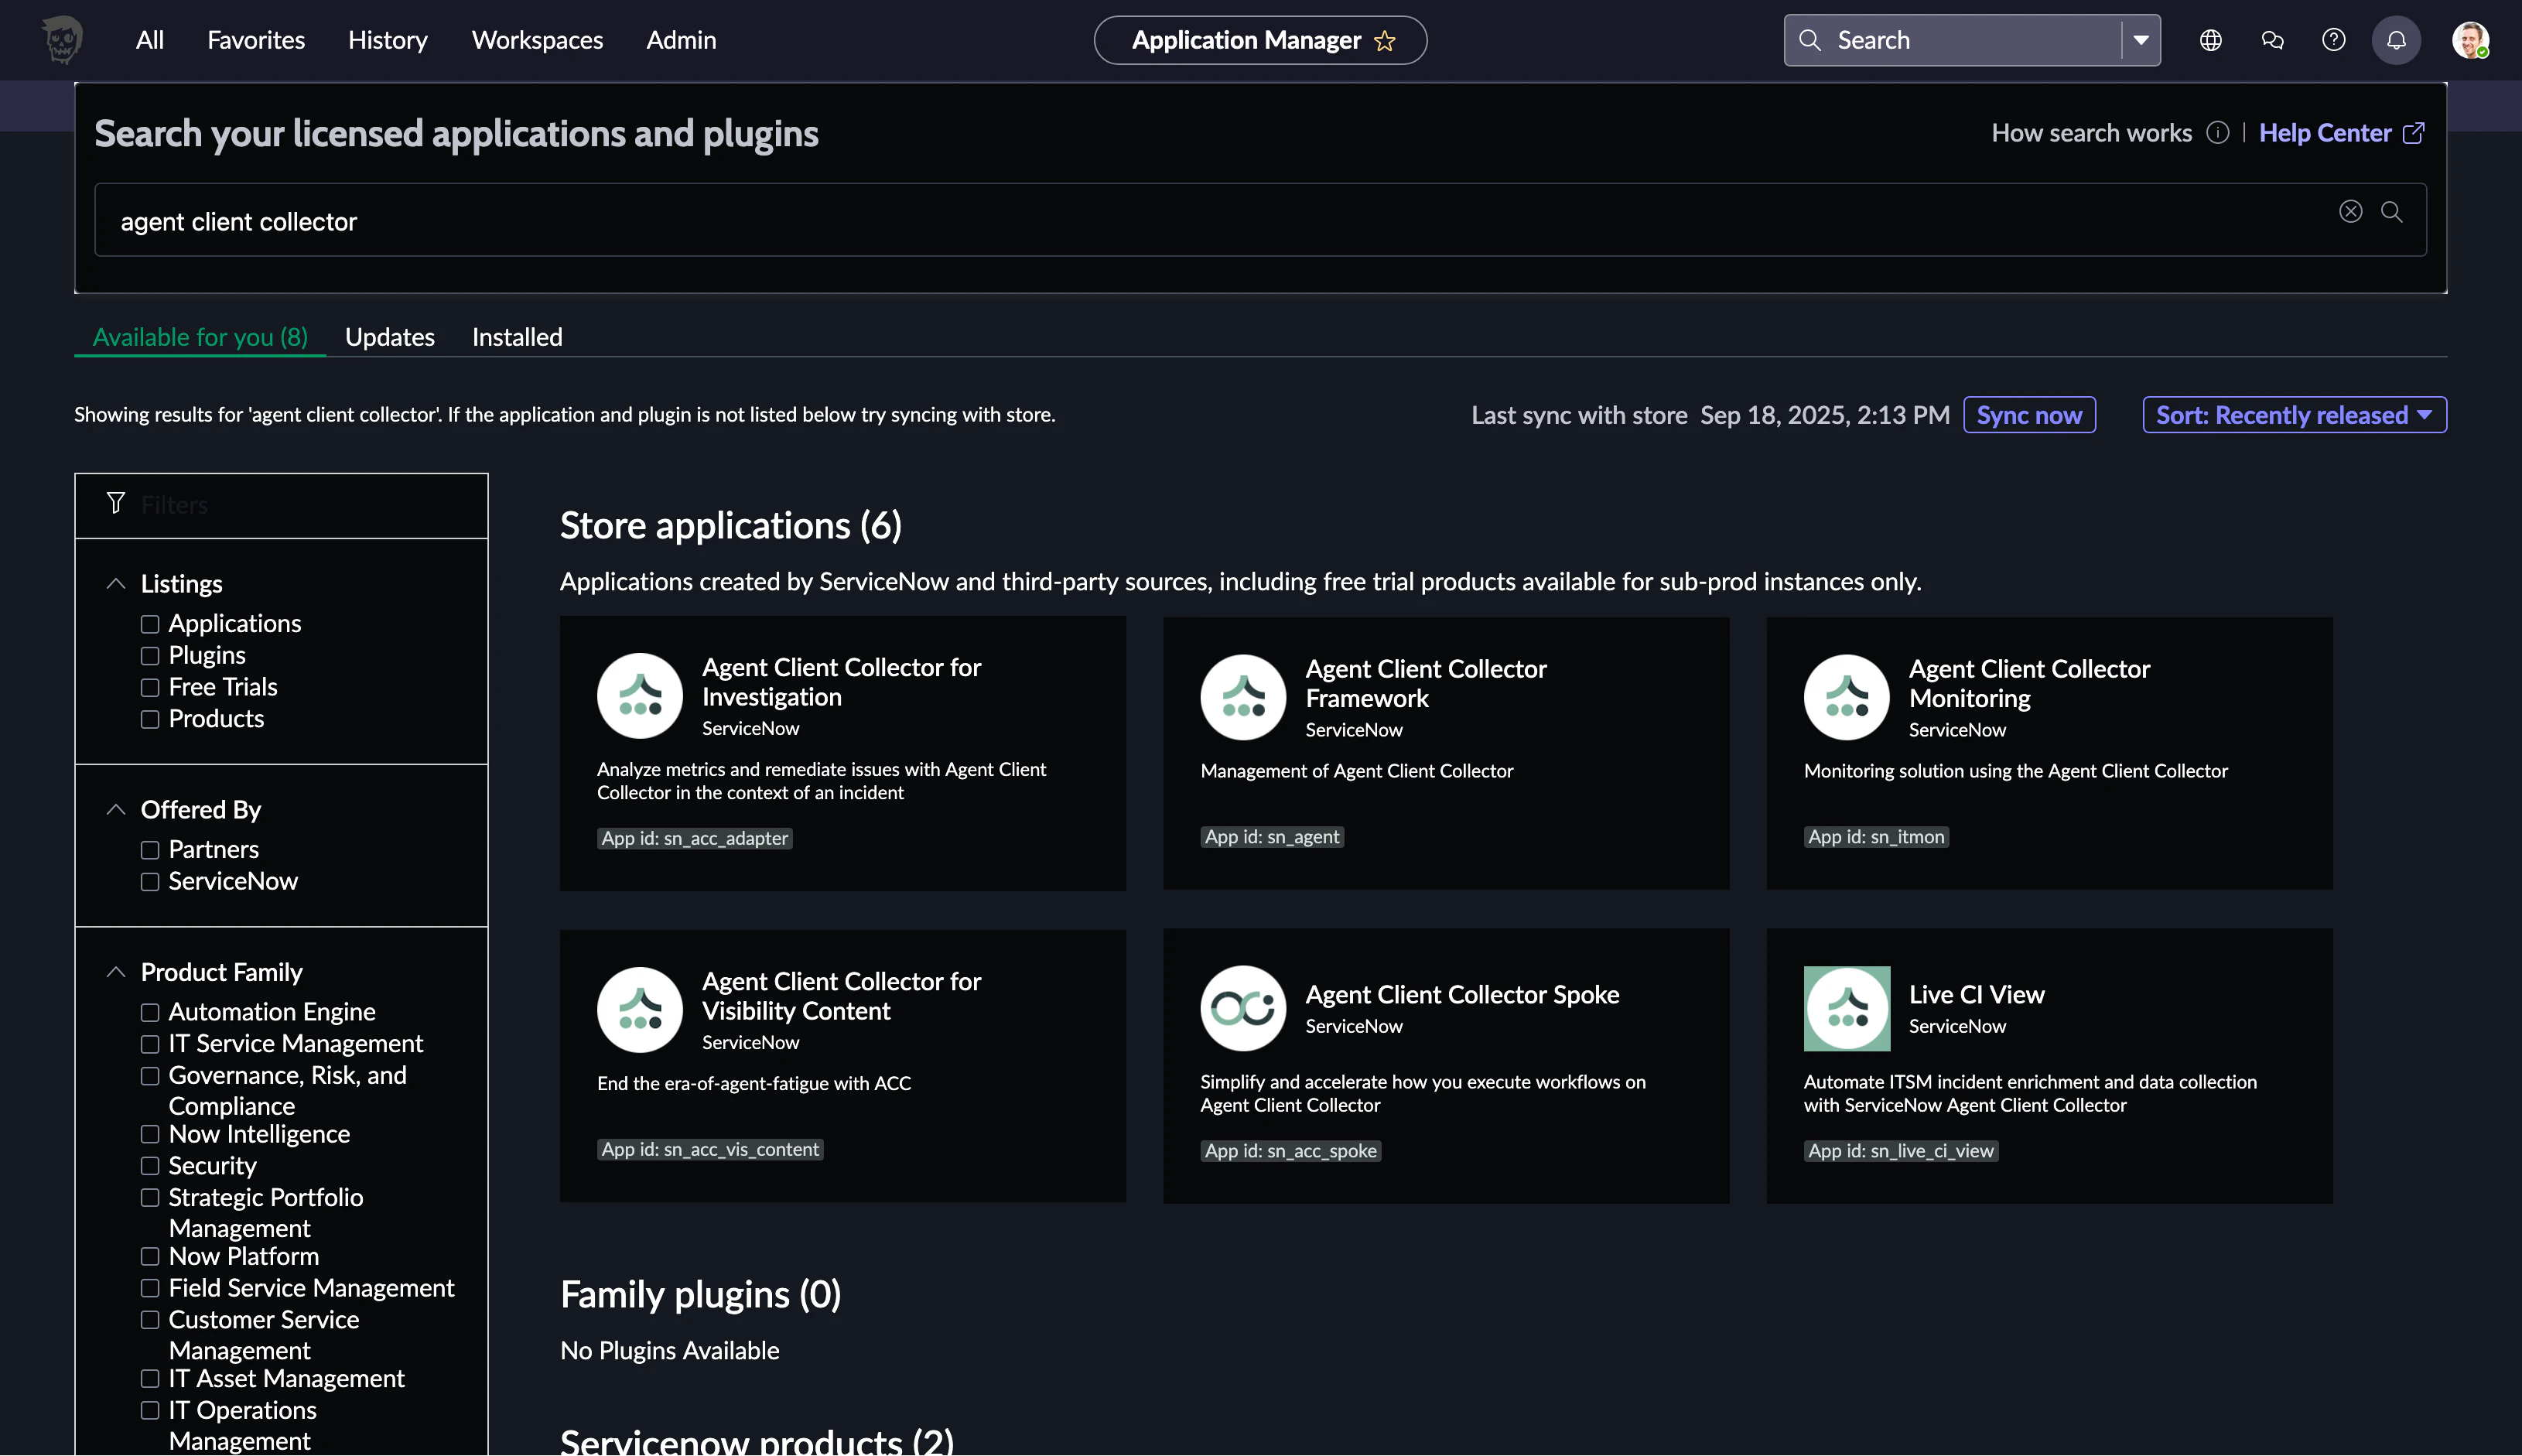The width and height of the screenshot is (2522, 1456).
Task: Open the Favorites menu
Action: point(256,40)
